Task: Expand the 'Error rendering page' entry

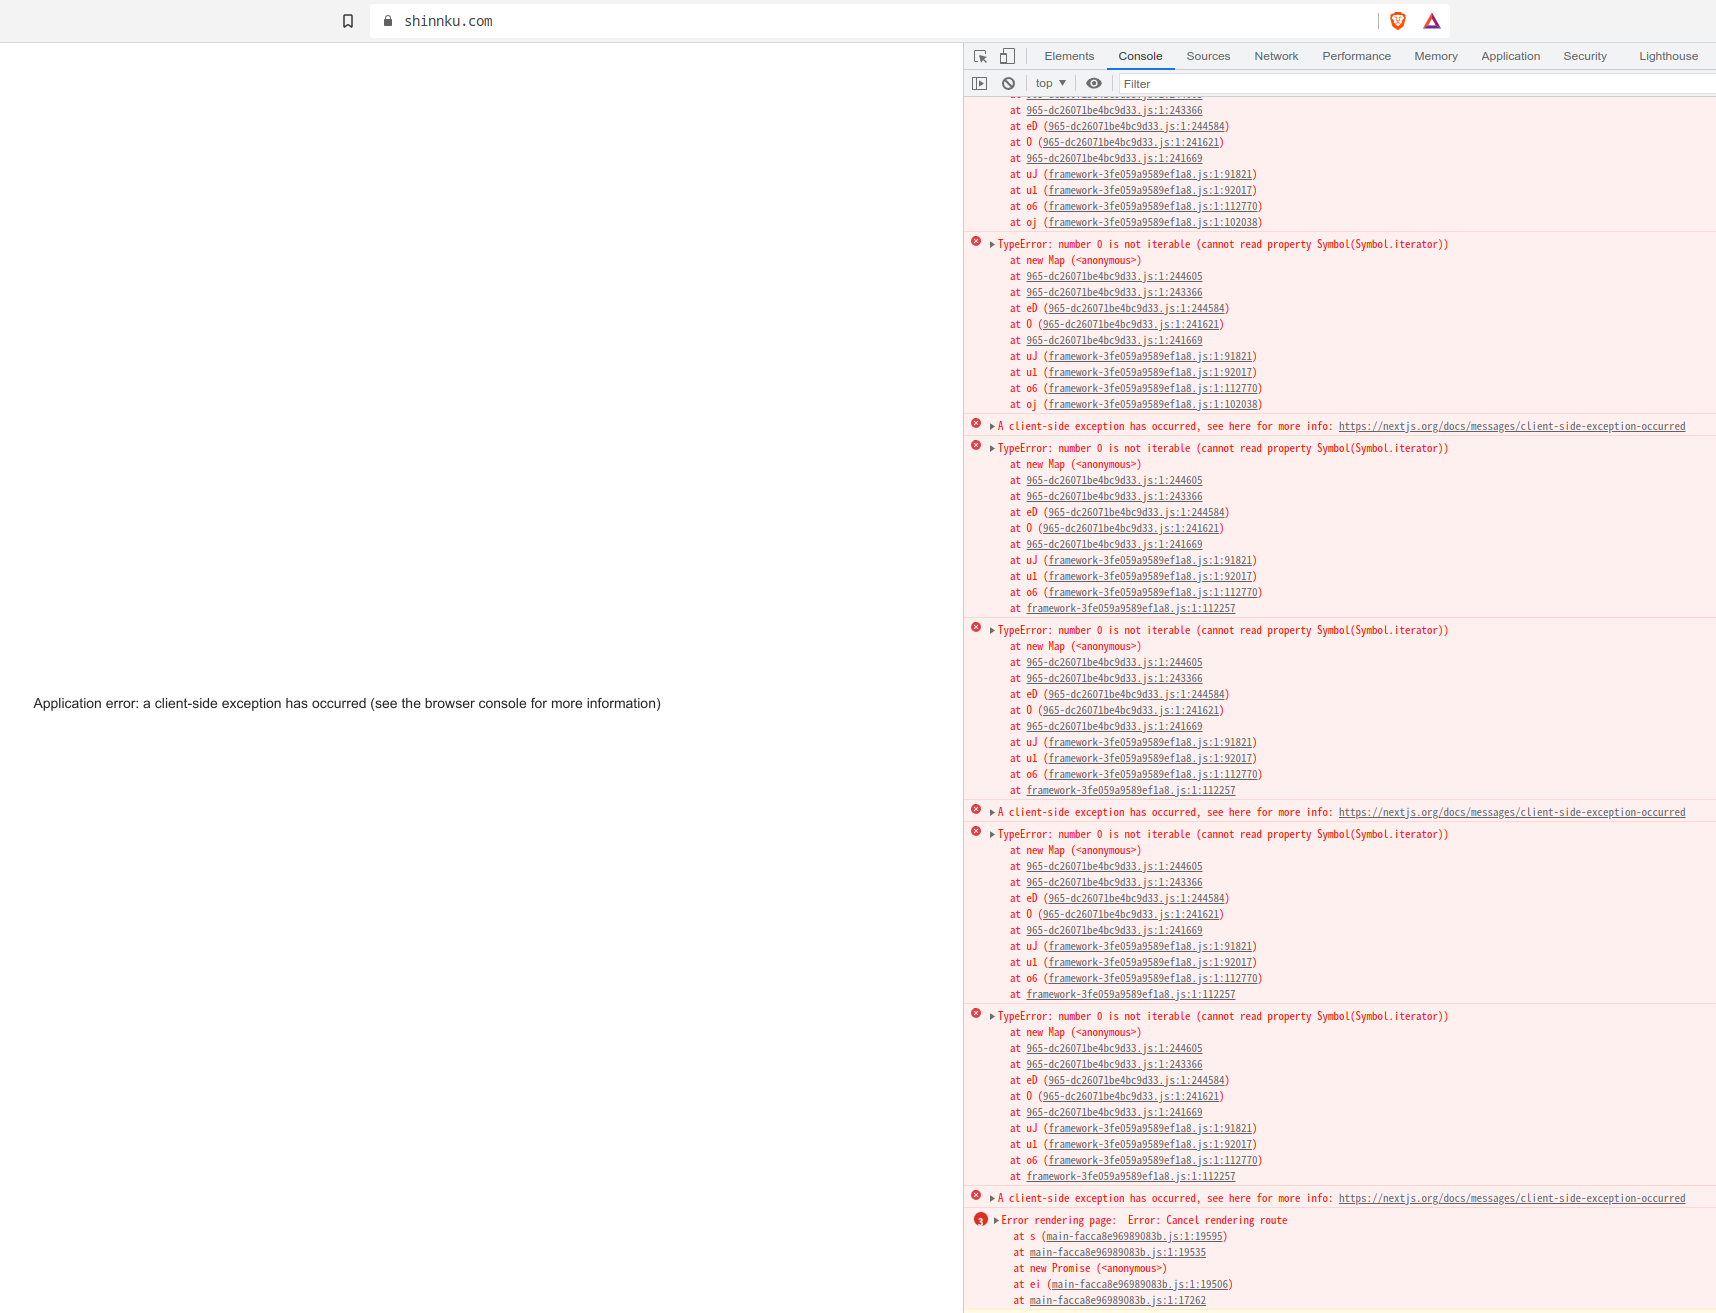Action: pos(996,1220)
